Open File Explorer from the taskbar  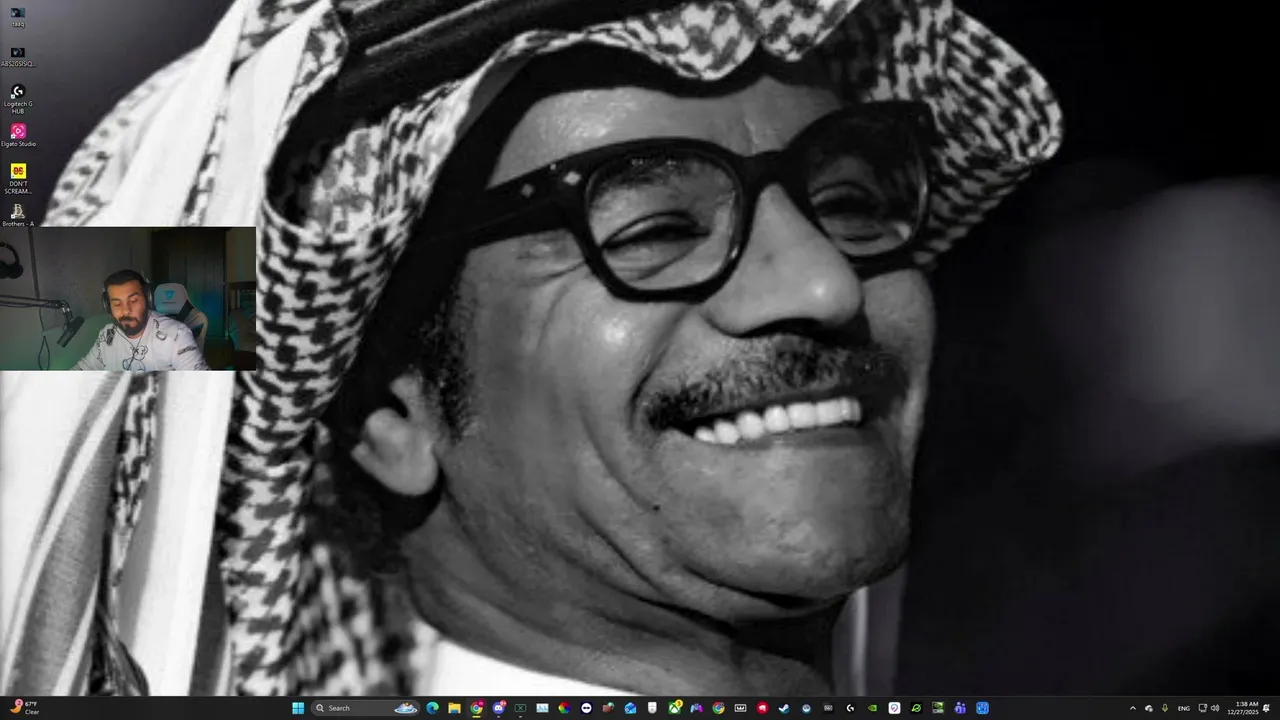tap(454, 708)
